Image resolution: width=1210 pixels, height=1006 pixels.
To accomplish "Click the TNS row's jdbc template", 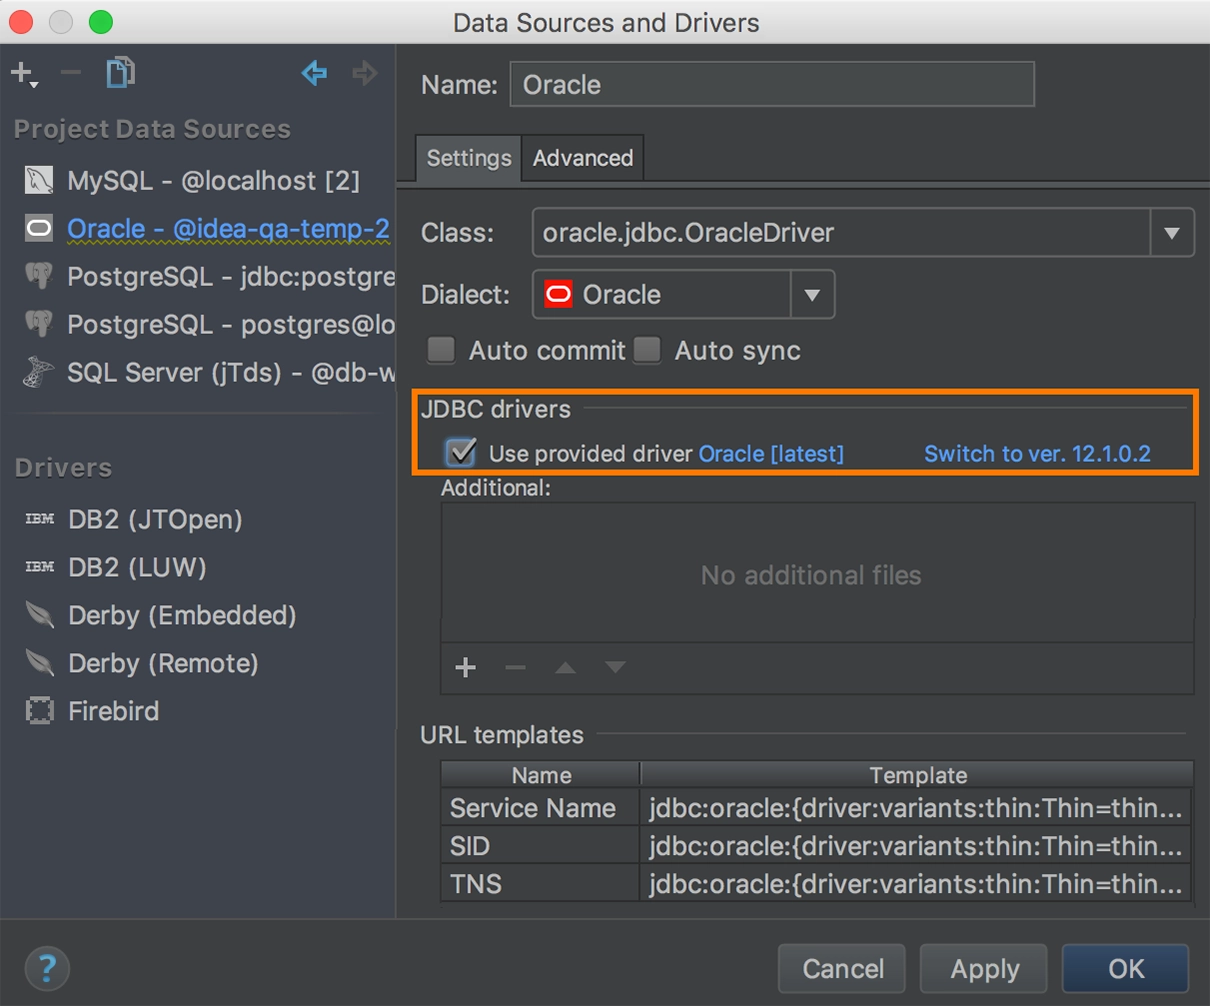I will (916, 884).
